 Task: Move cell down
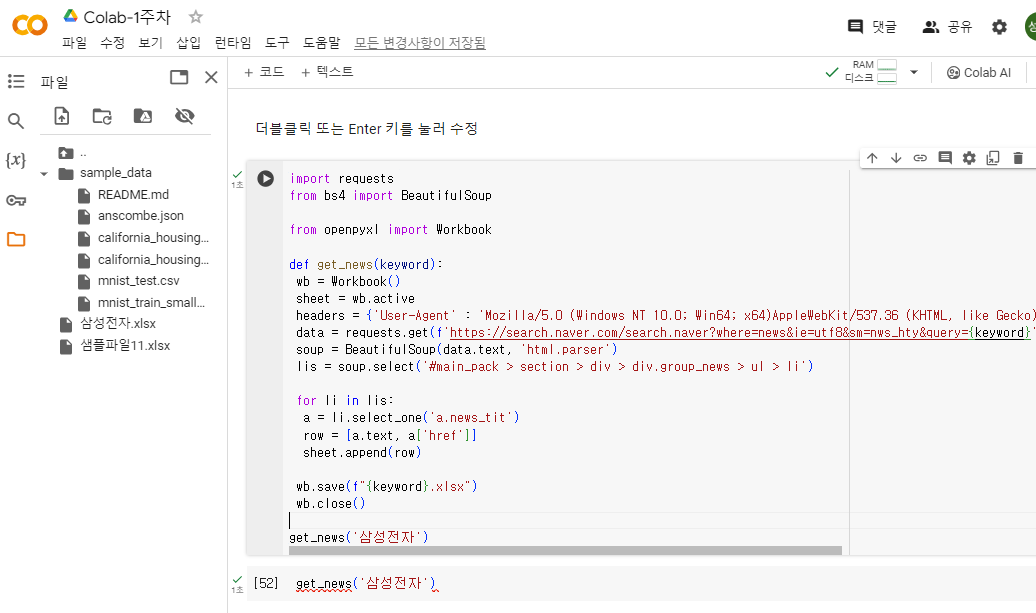(x=896, y=158)
